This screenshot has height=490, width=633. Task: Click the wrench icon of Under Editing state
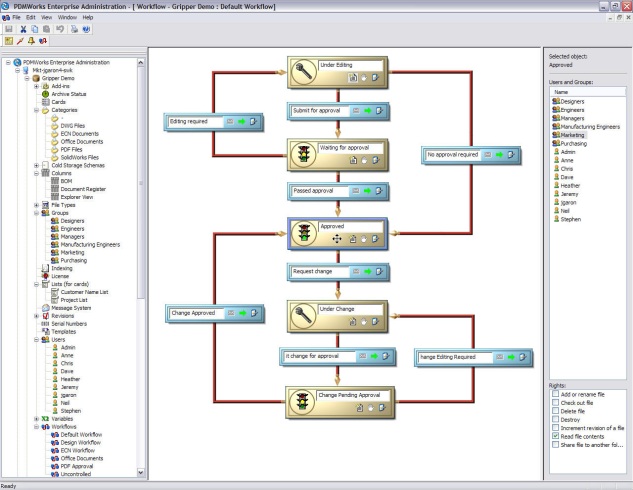(304, 72)
